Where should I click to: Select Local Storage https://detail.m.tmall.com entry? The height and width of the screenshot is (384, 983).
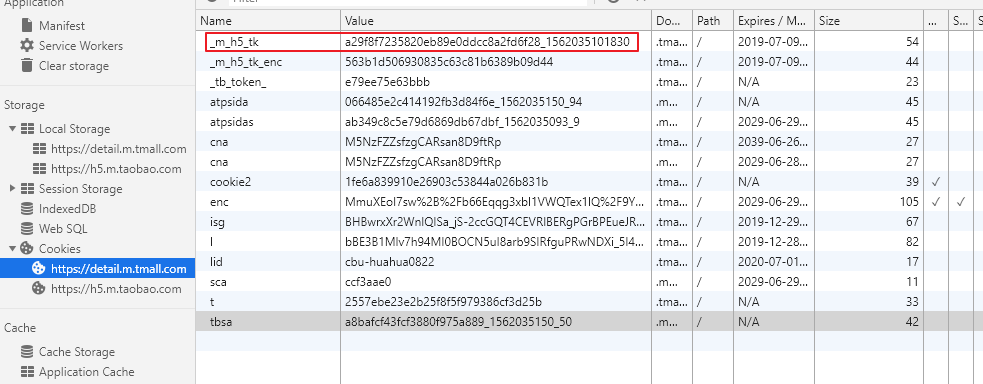click(118, 148)
